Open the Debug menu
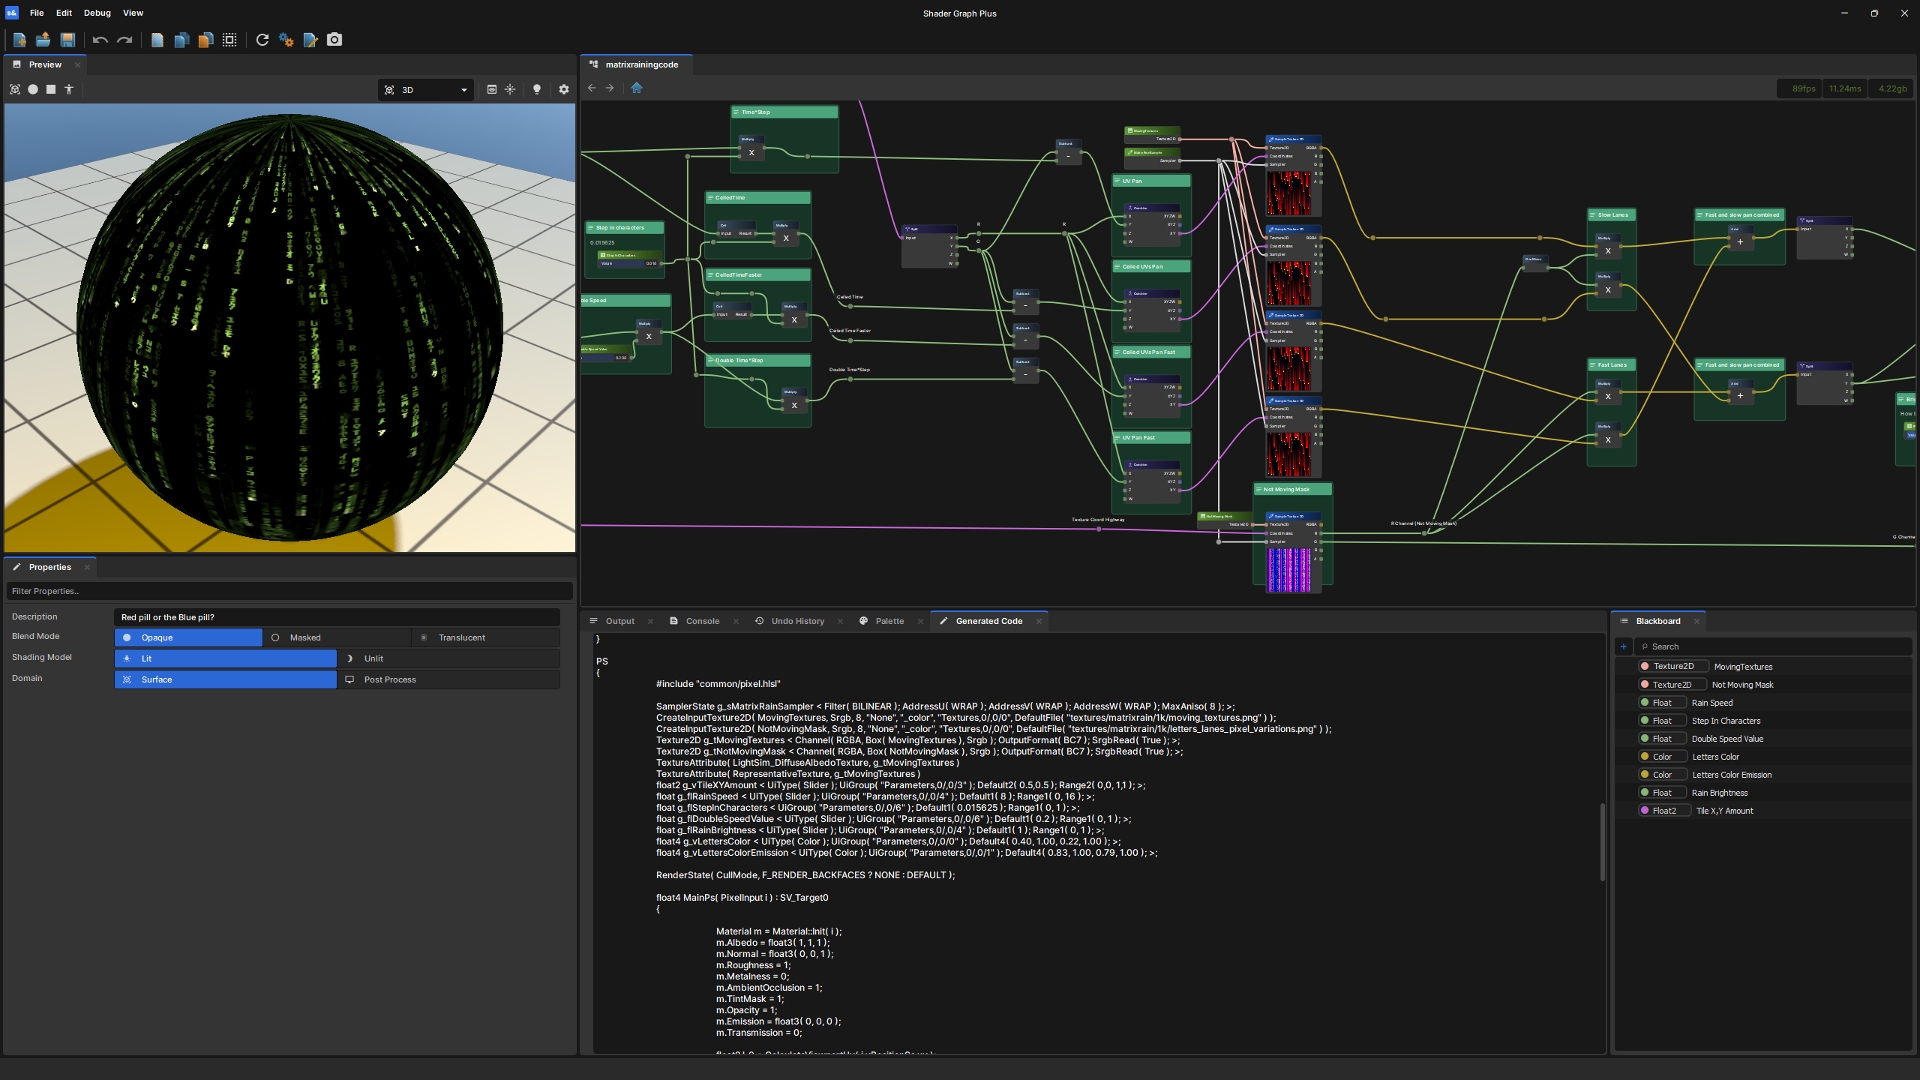 tap(97, 13)
